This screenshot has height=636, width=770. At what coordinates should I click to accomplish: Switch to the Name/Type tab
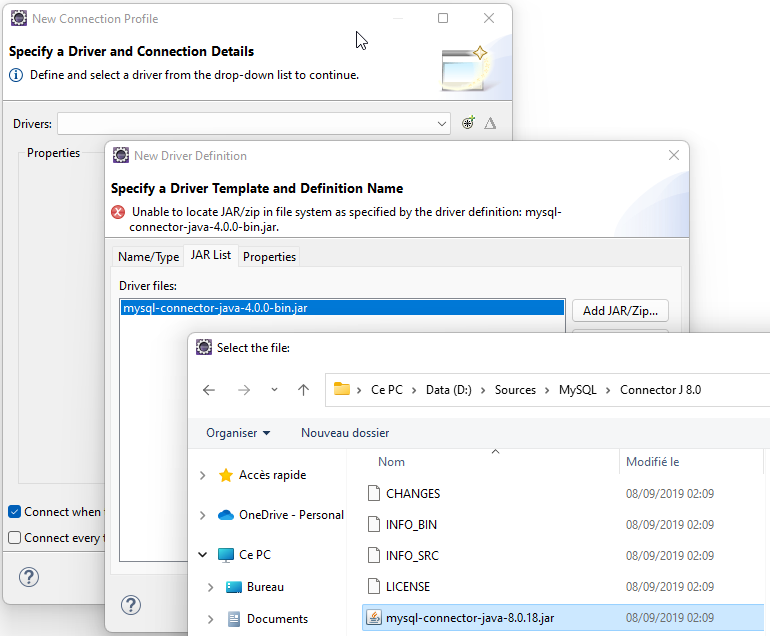coord(148,257)
